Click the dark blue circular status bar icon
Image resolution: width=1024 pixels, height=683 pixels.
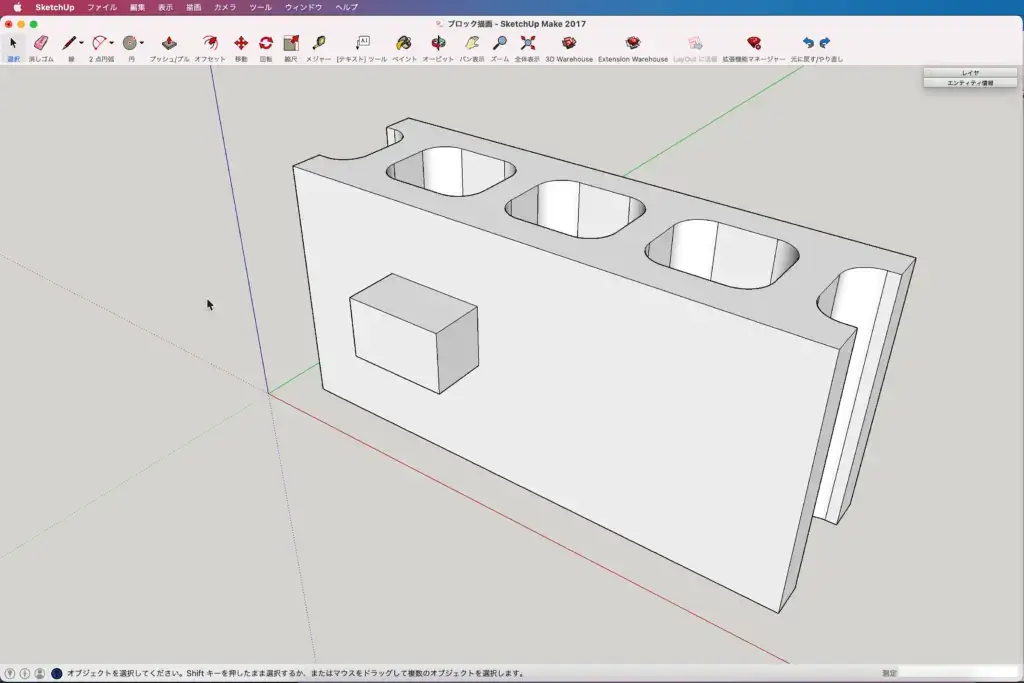57,673
